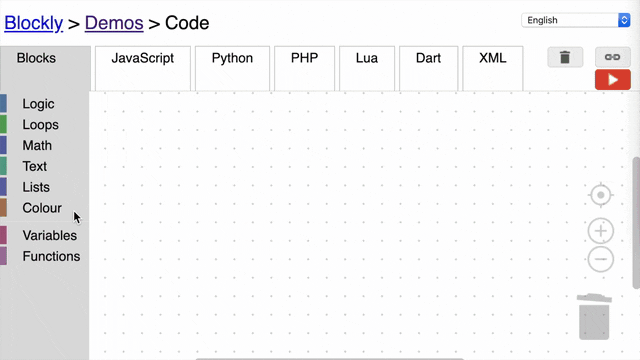The image size is (640, 360).
Task: Center the workspace with the crosshair icon
Action: [600, 195]
